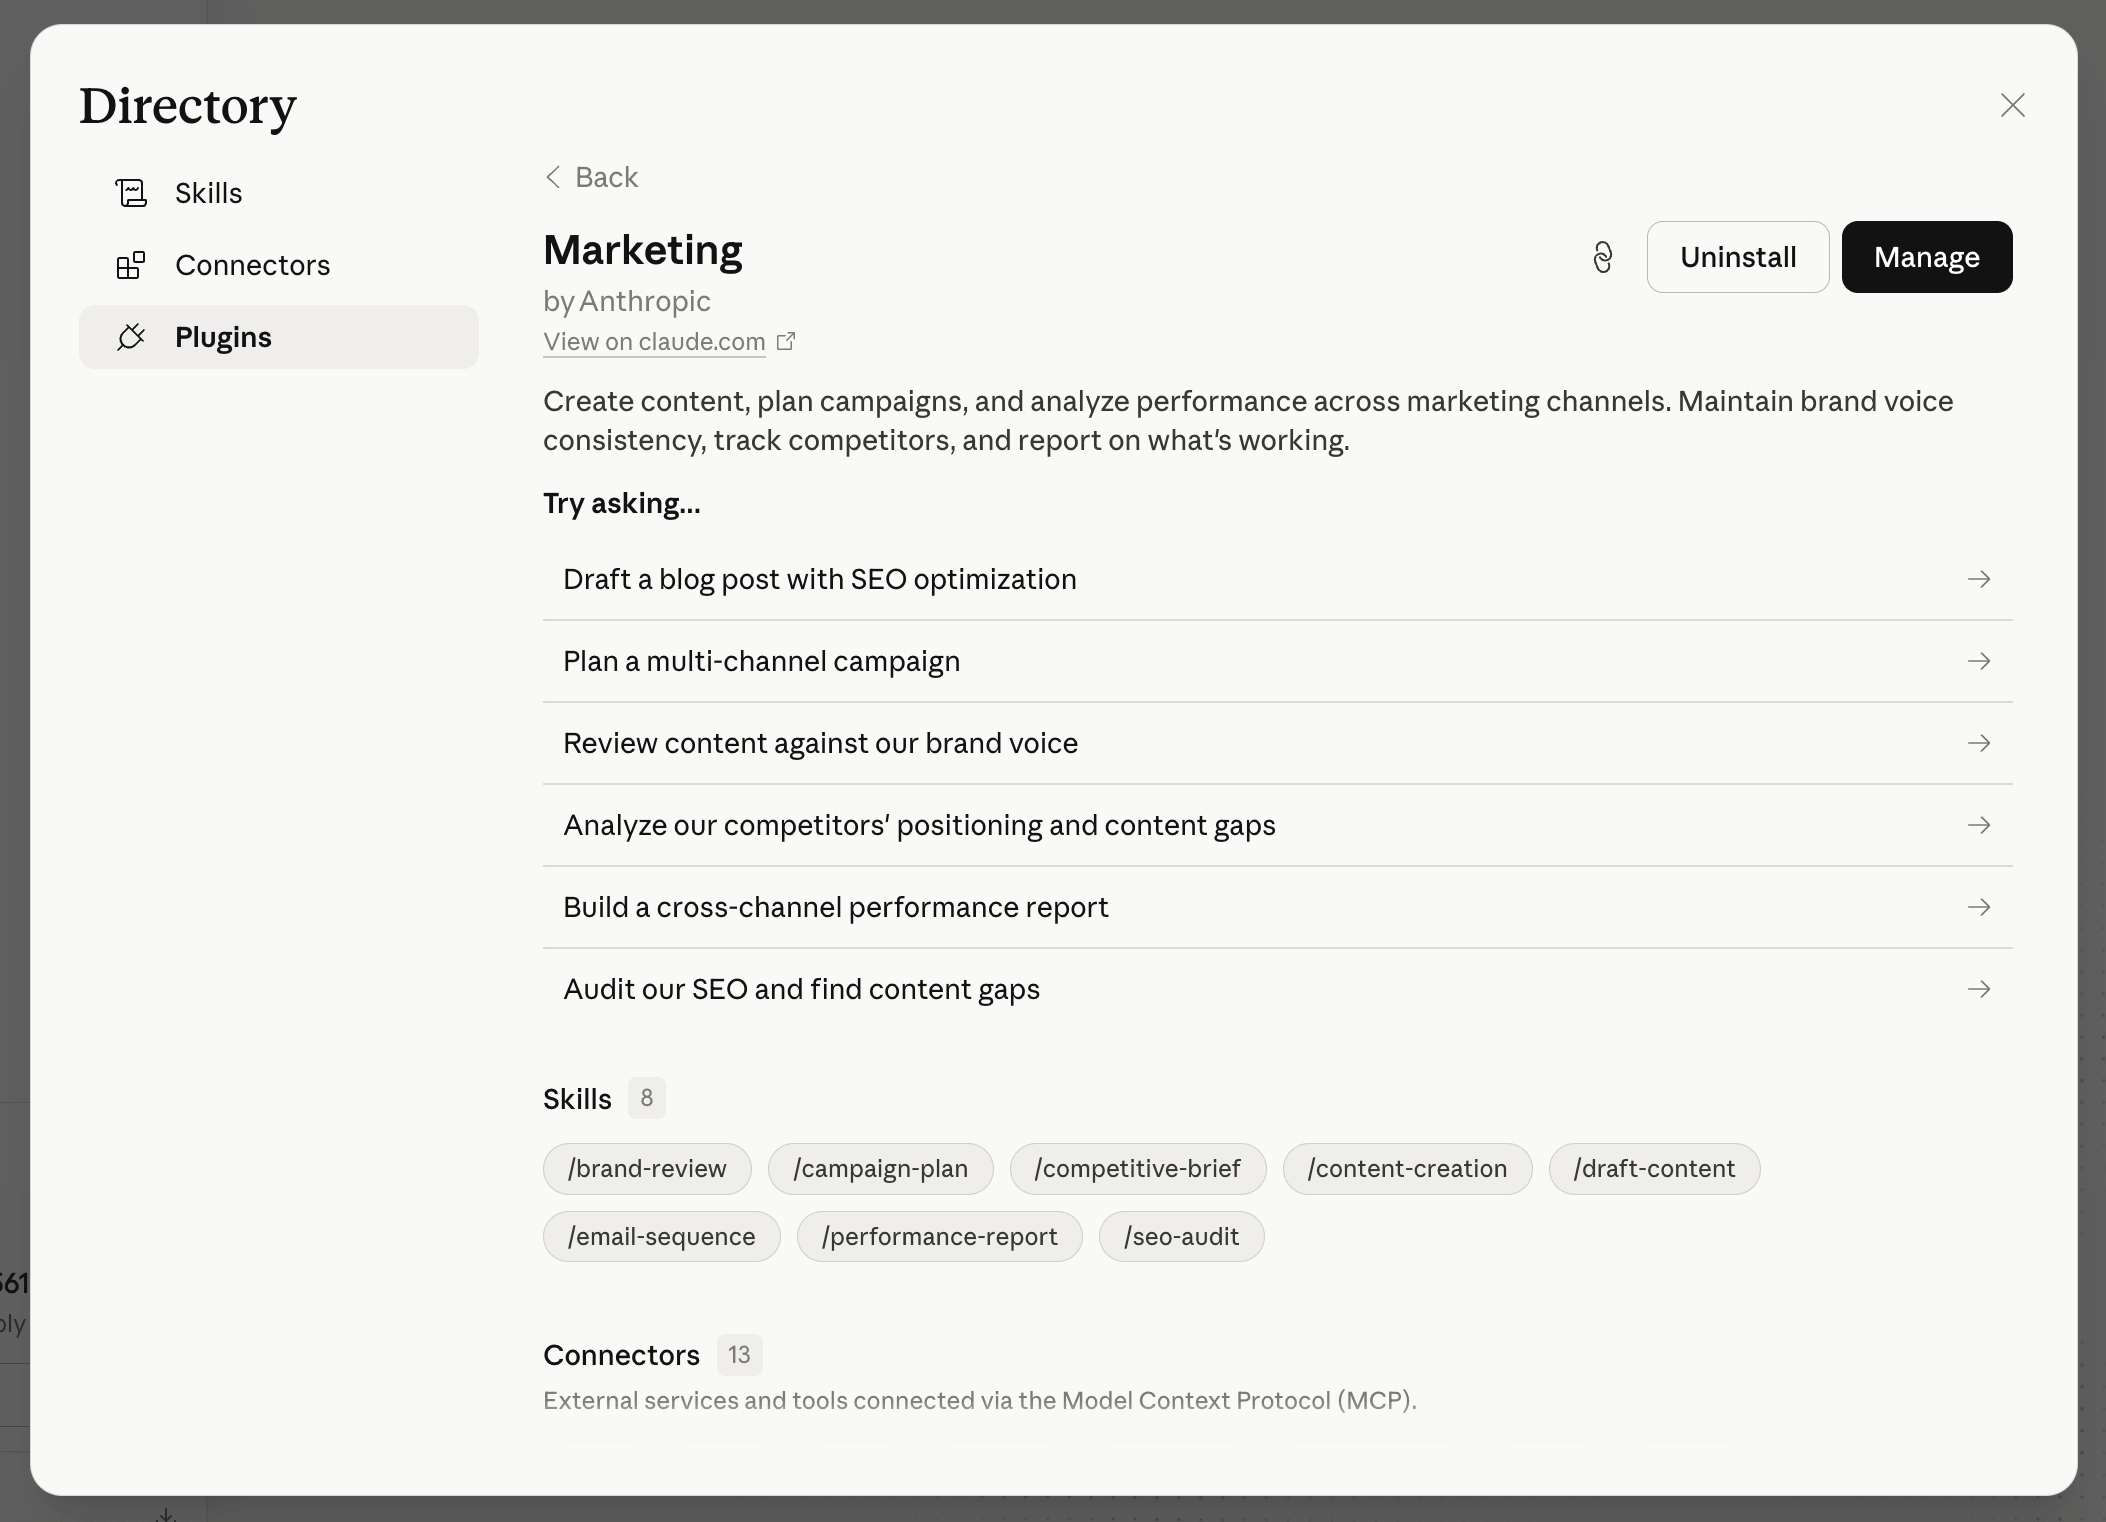The image size is (2106, 1522).
Task: Select the Plugins section in sidebar
Action: tap(279, 337)
